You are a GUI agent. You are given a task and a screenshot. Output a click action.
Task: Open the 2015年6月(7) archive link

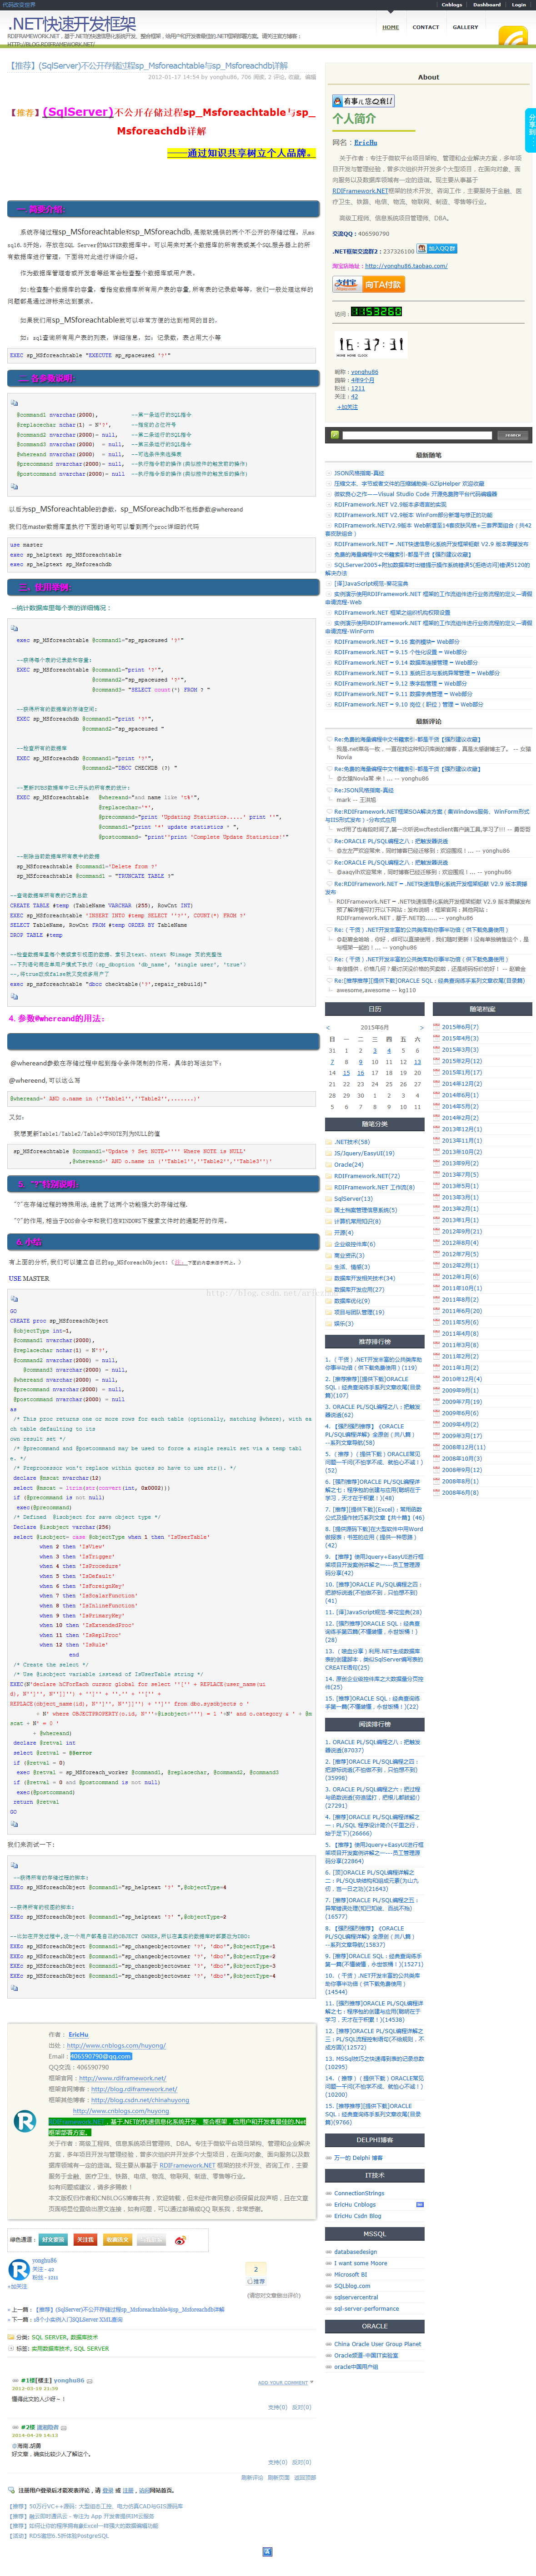[460, 1027]
